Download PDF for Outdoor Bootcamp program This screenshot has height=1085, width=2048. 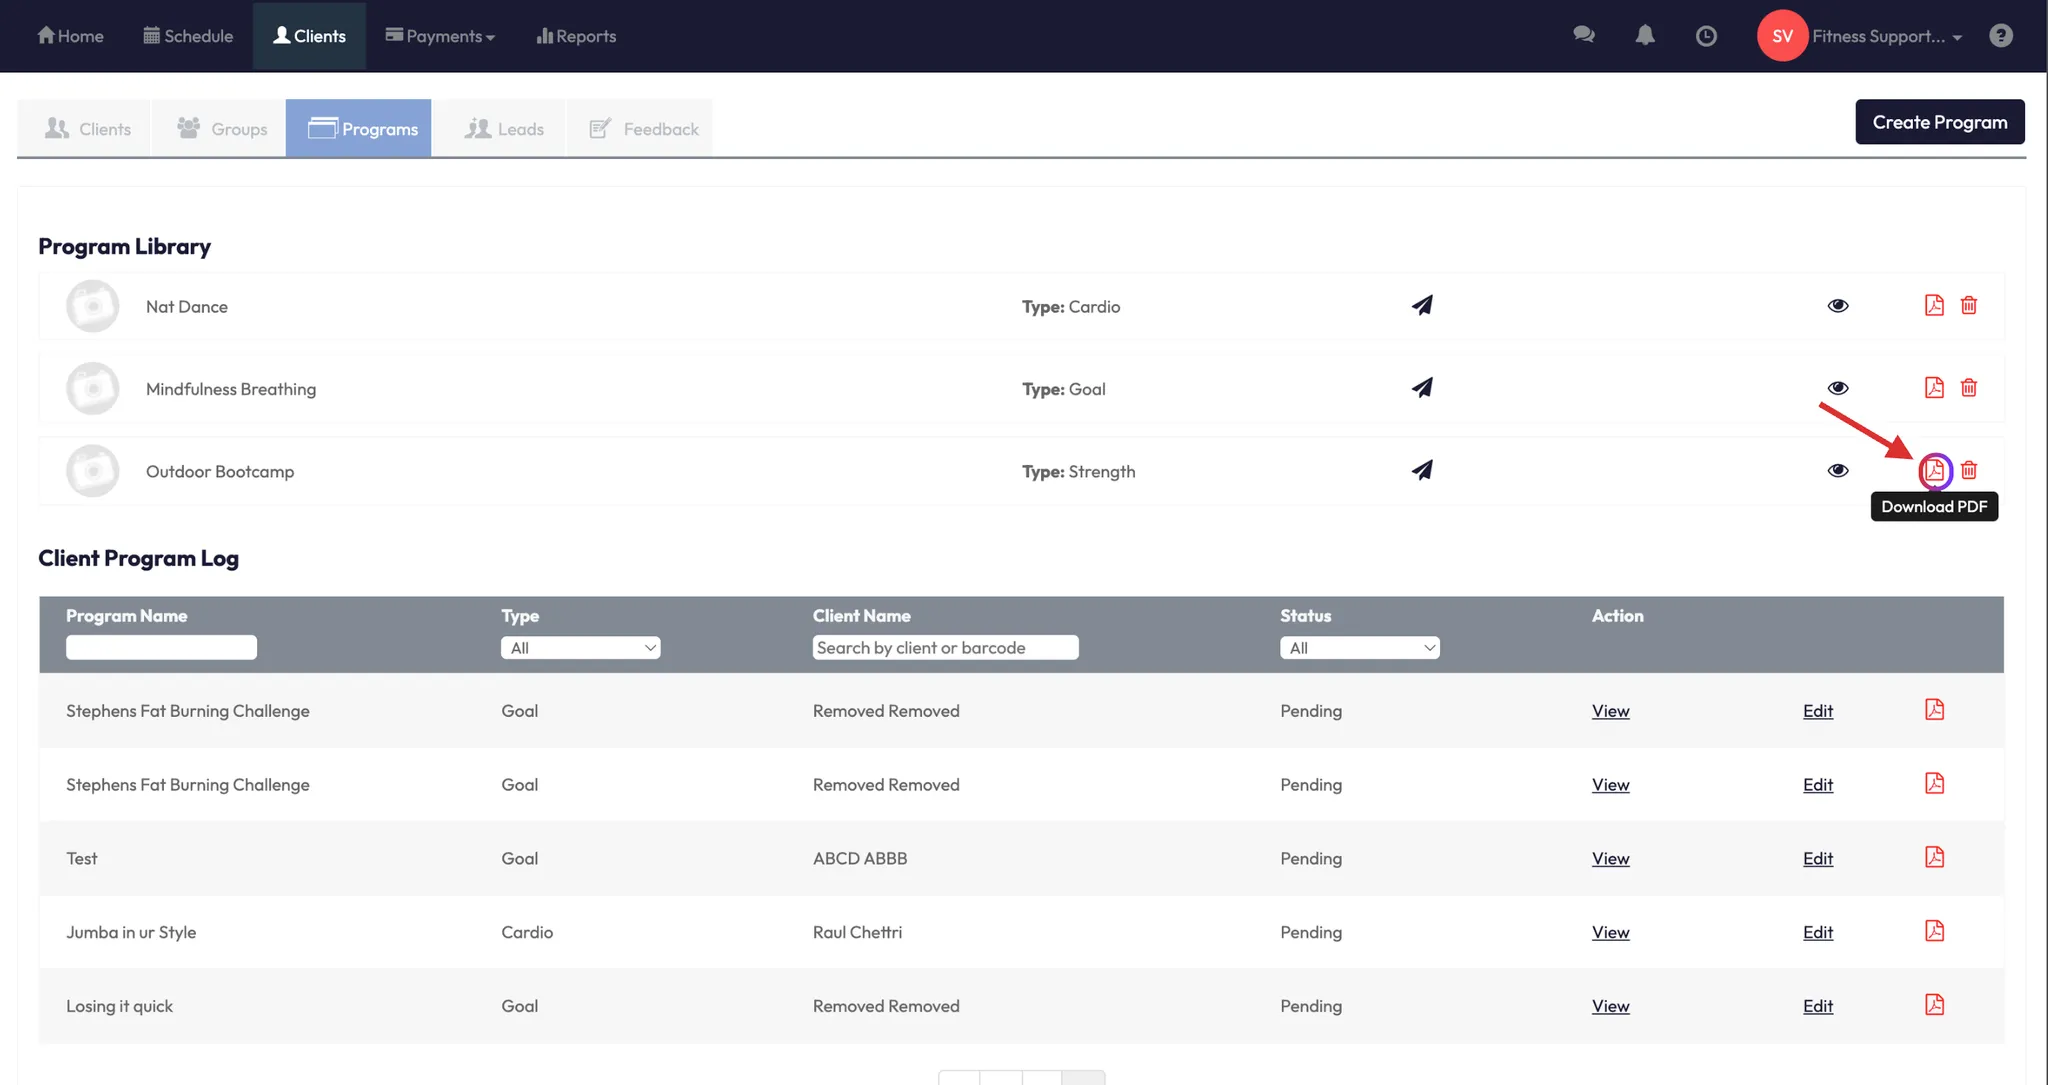[1934, 470]
